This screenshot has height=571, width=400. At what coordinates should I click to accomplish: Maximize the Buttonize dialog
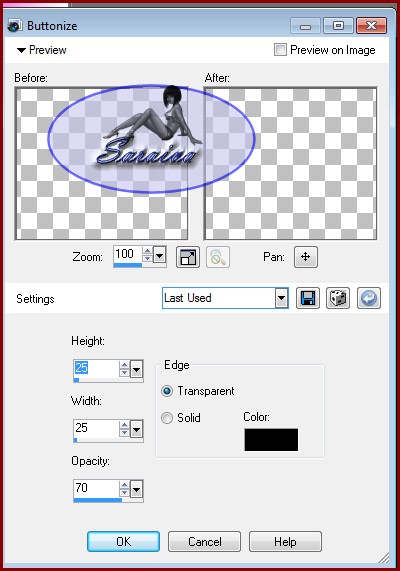(x=338, y=26)
